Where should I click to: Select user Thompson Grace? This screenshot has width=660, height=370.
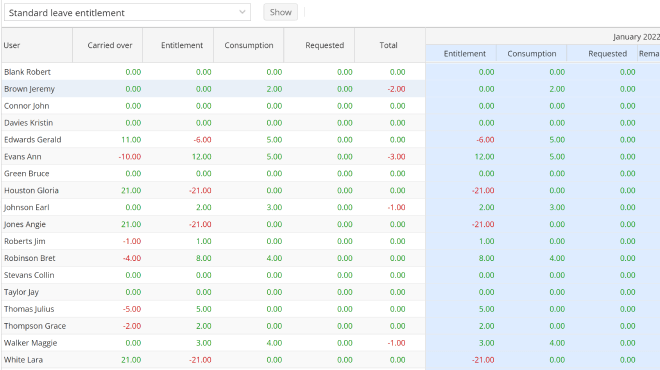click(35, 326)
